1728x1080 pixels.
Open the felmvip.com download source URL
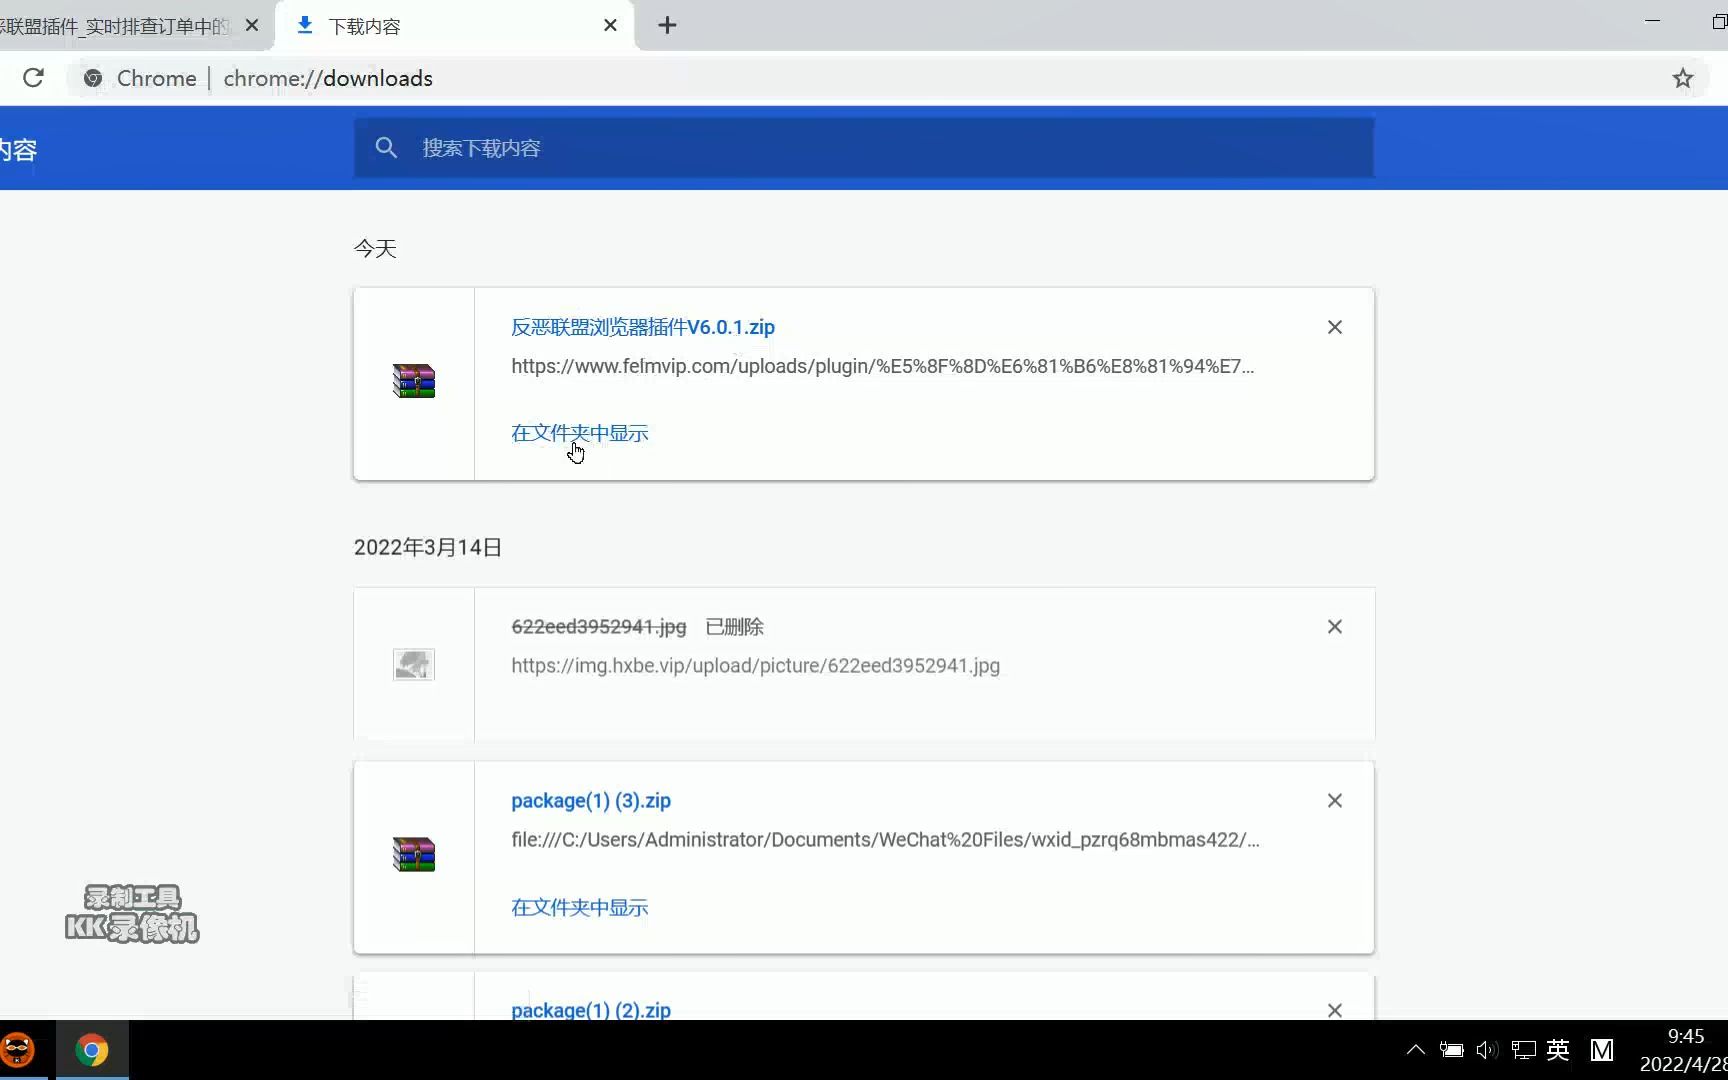tap(882, 366)
